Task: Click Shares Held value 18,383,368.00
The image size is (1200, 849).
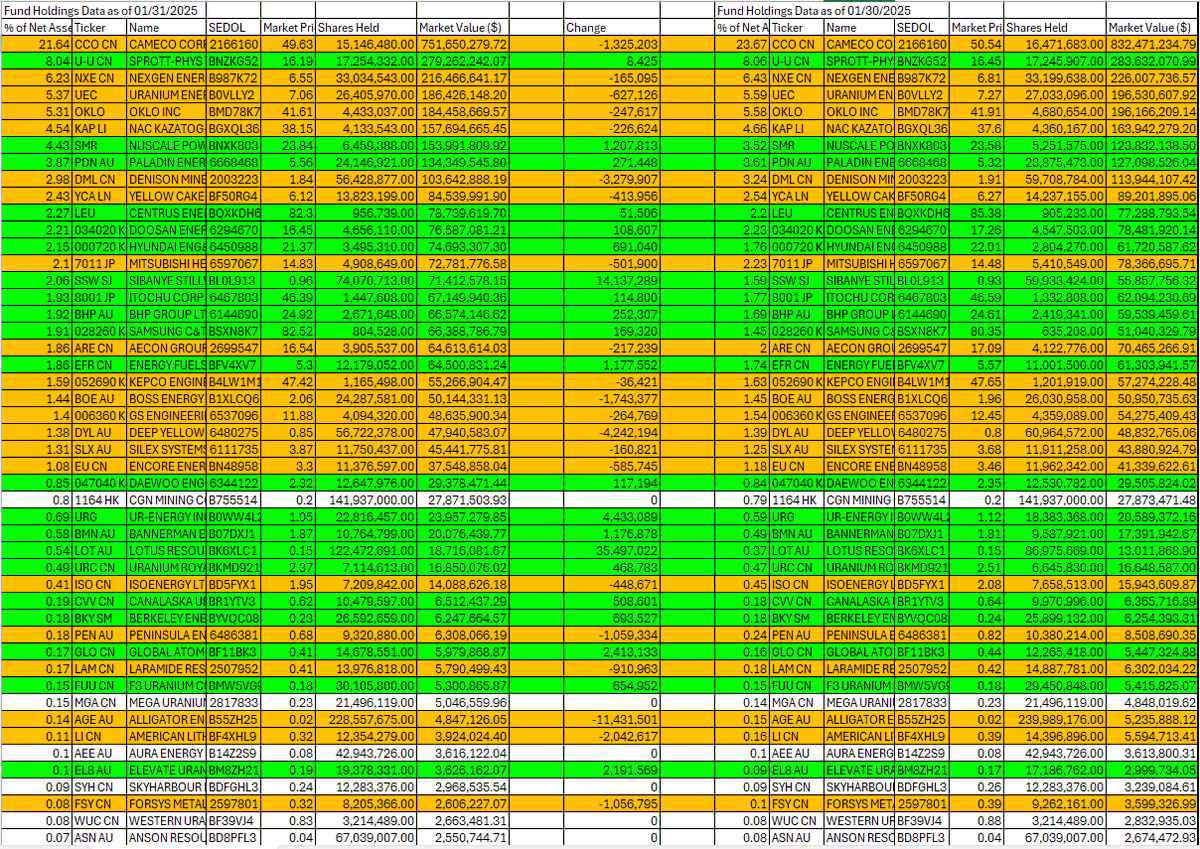Action: click(x=1055, y=518)
